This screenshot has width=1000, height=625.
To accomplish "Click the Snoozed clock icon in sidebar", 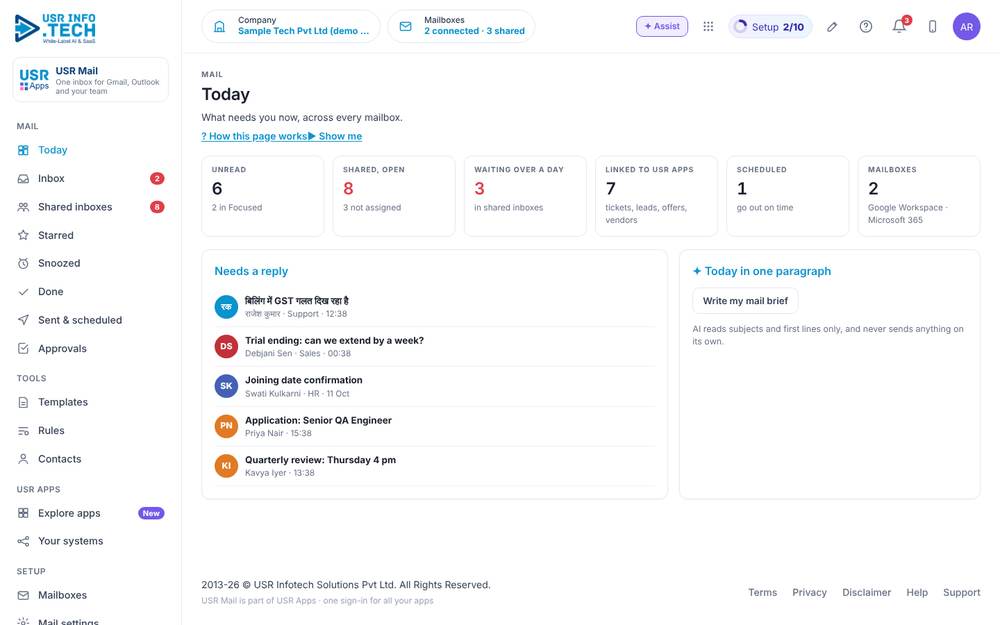I will pyautogui.click(x=24, y=263).
